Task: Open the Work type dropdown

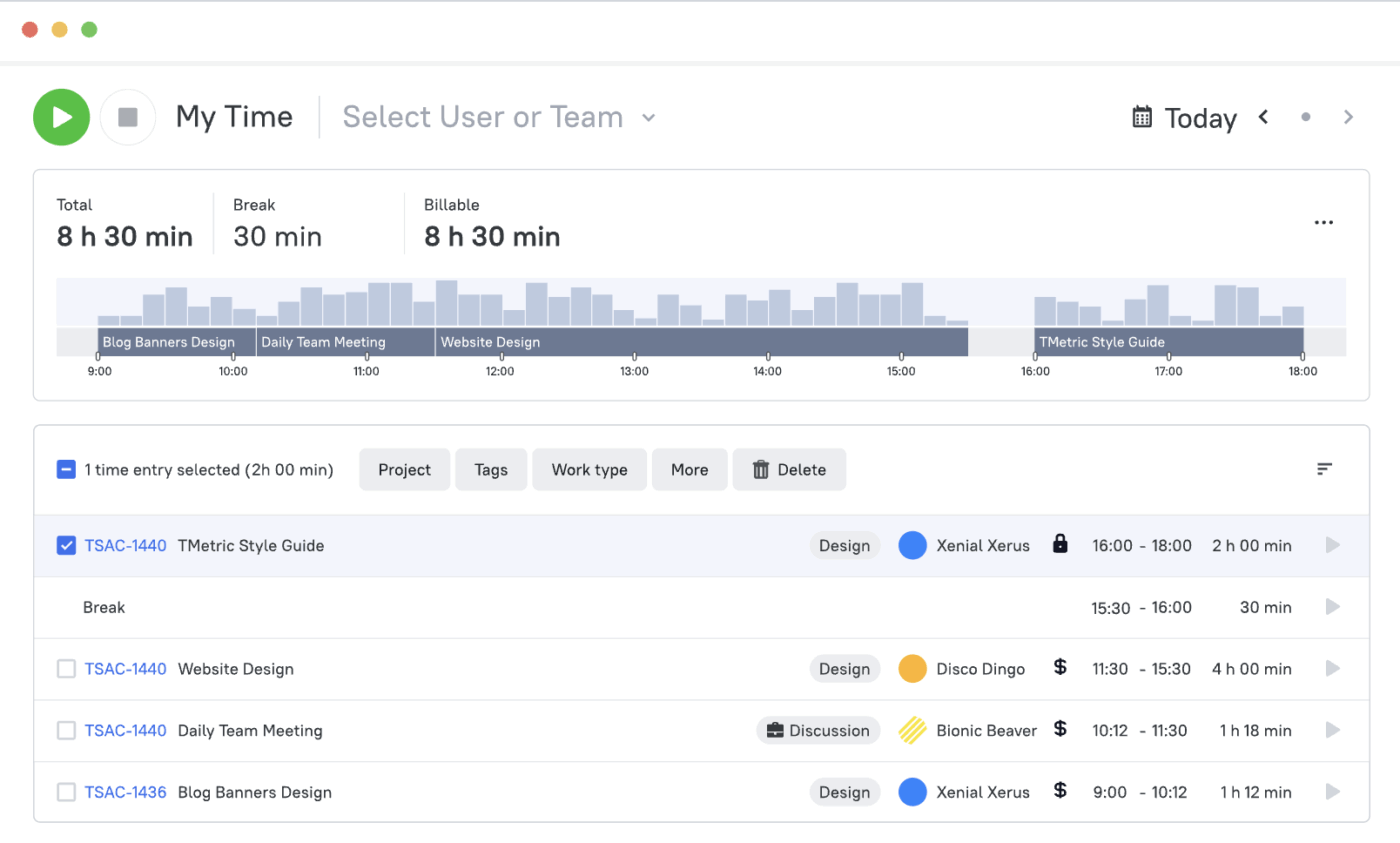Action: (x=589, y=470)
